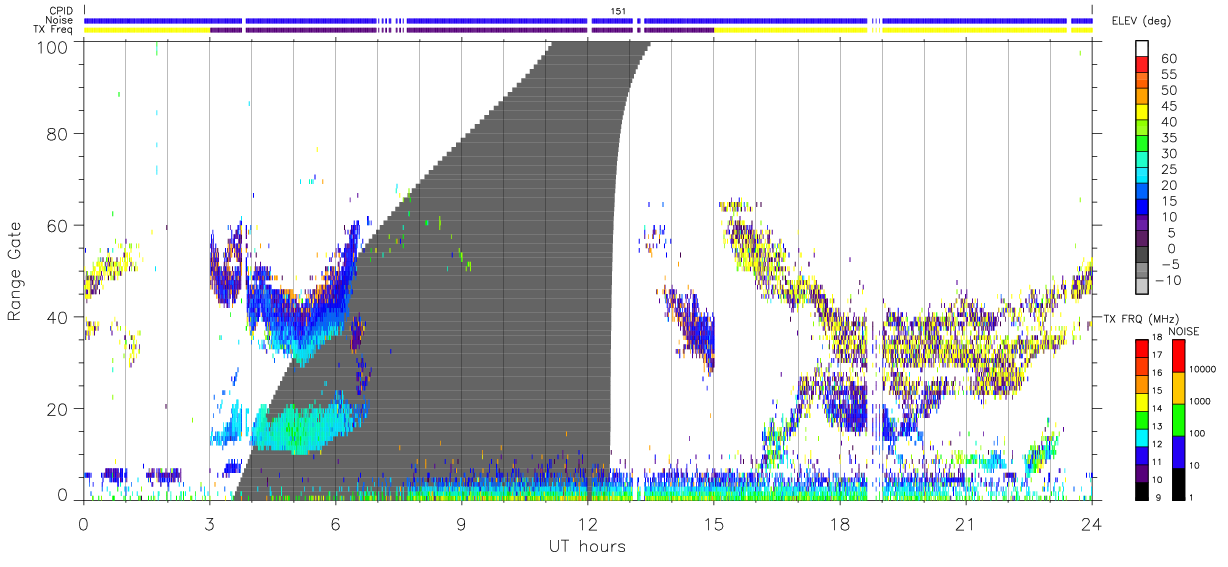This screenshot has width=1228, height=567.
Task: Click the Noise row label
Action: pos(60,20)
